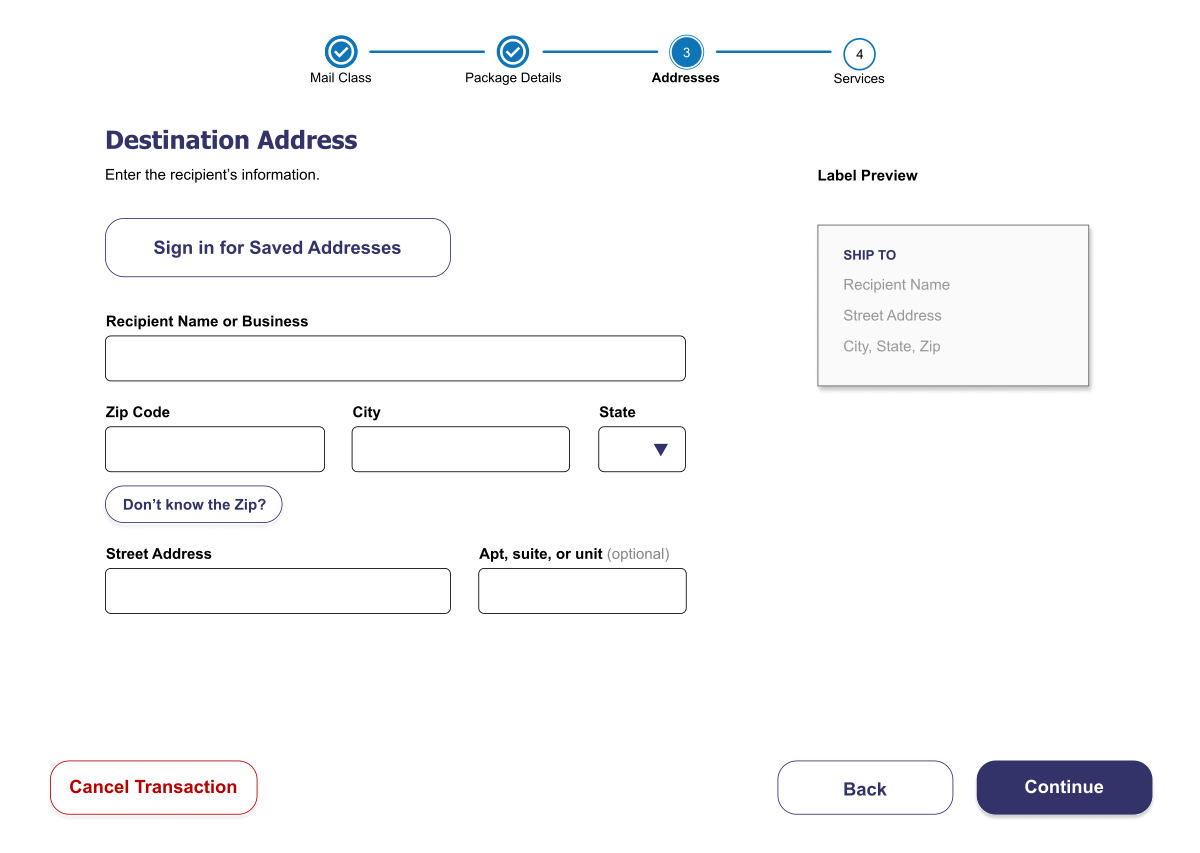
Task: Click the Mail Class step label
Action: click(x=341, y=78)
